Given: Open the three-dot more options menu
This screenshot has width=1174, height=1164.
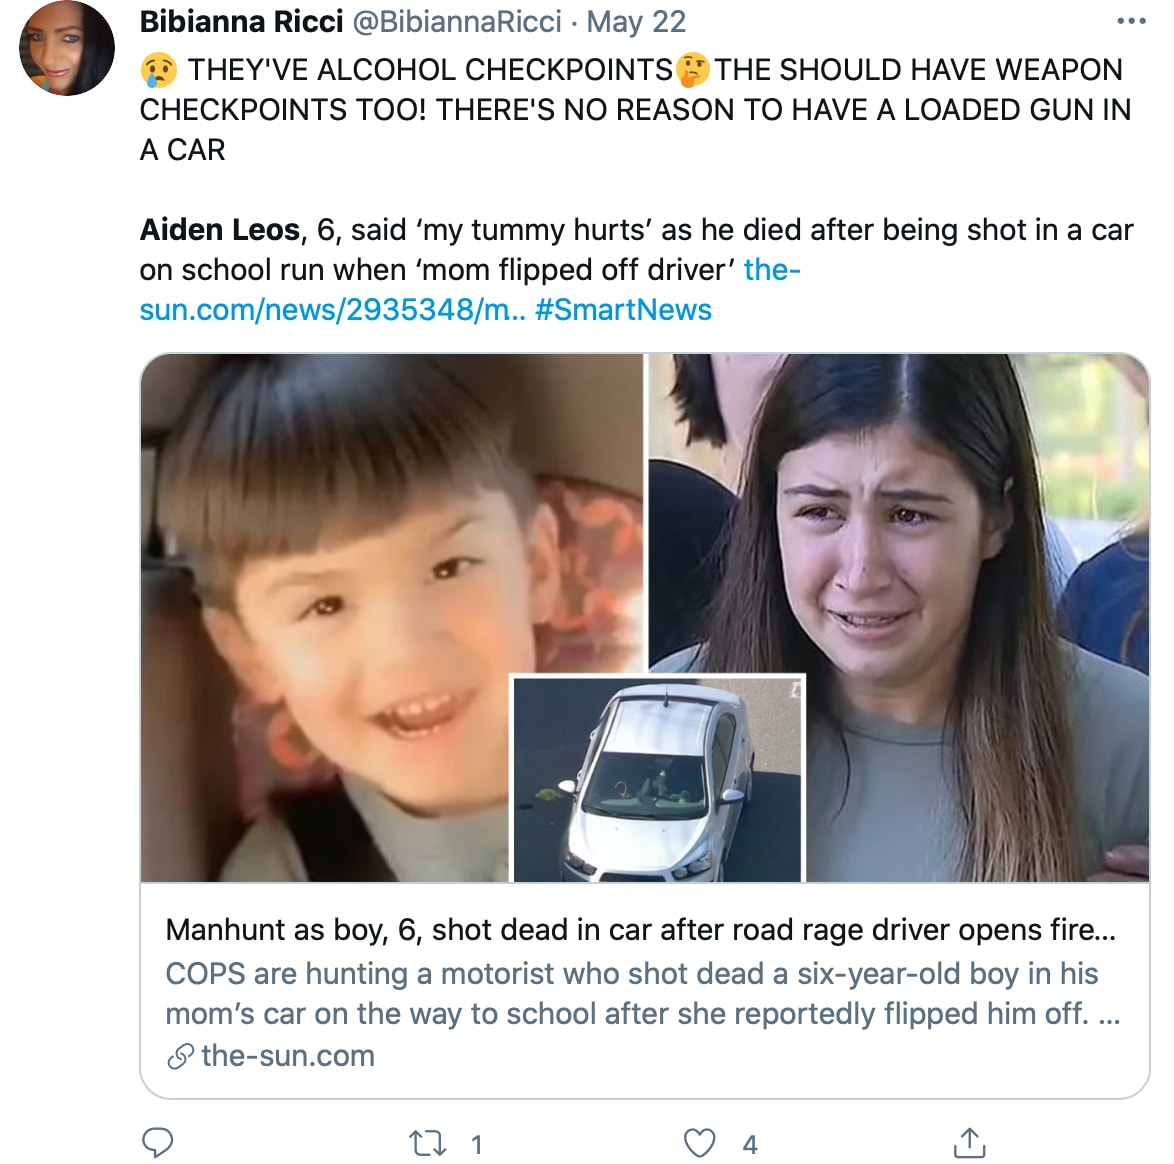Looking at the screenshot, I should point(1131,21).
